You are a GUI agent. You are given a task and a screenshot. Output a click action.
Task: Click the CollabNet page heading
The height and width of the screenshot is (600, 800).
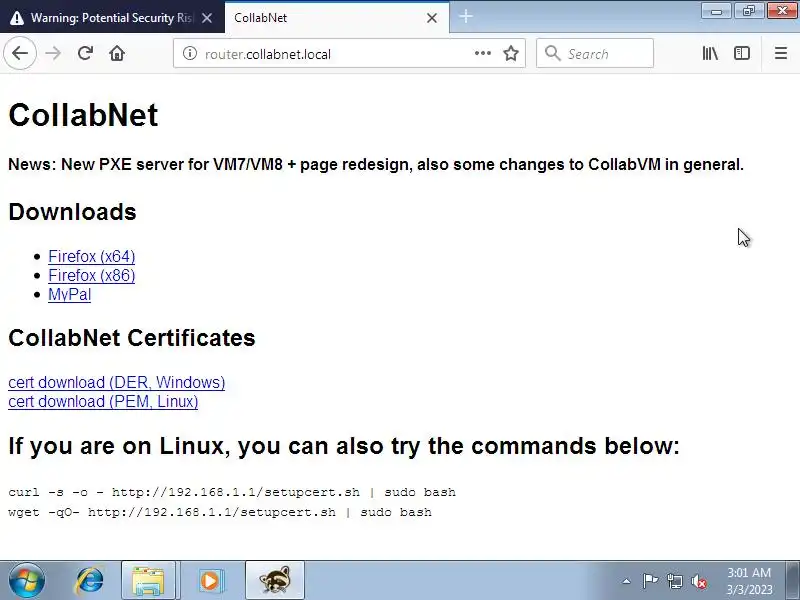pyautogui.click(x=83, y=115)
